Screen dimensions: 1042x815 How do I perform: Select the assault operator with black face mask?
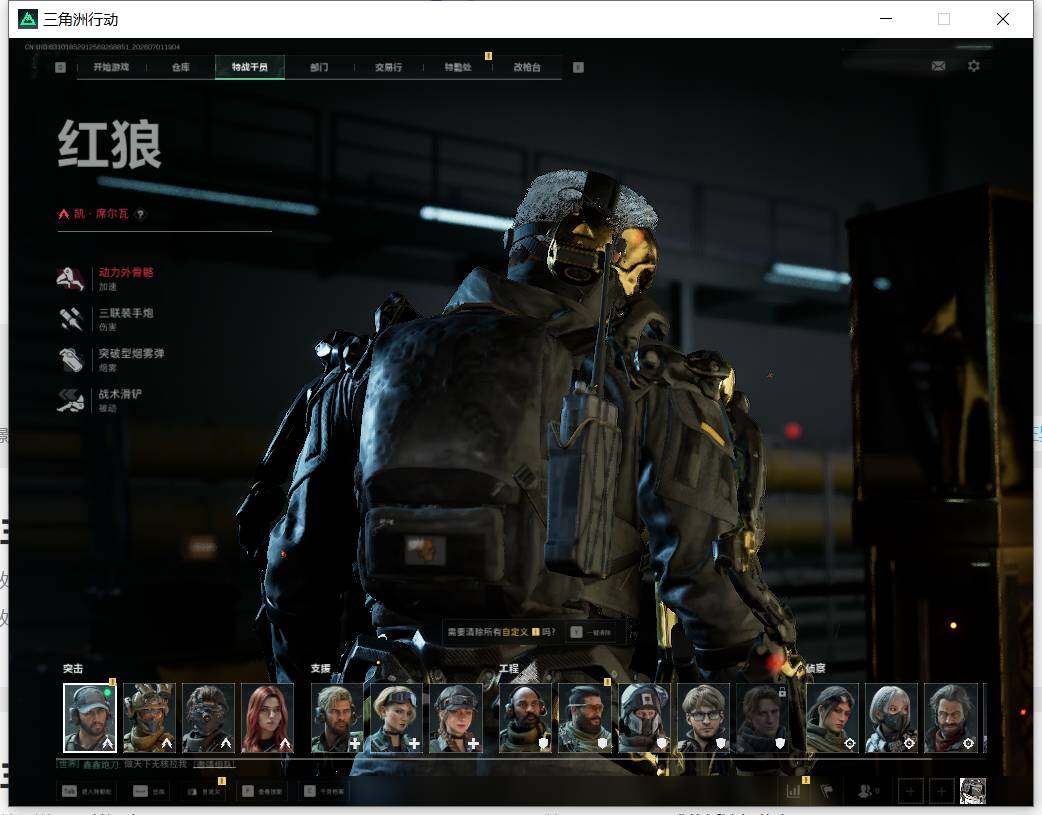[208, 718]
